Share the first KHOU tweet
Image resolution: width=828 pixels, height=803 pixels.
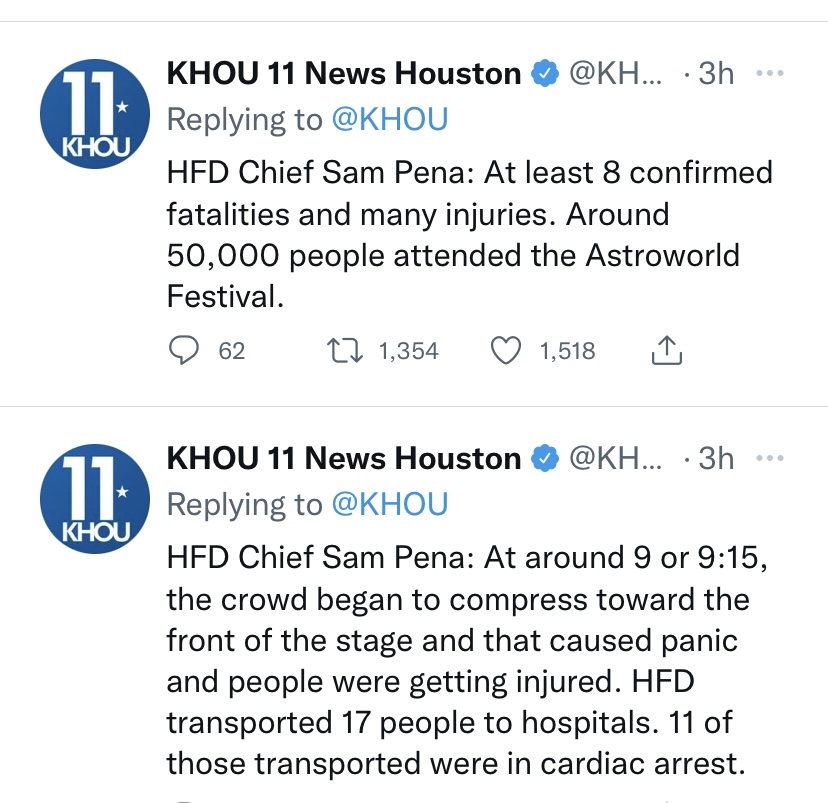[x=666, y=351]
